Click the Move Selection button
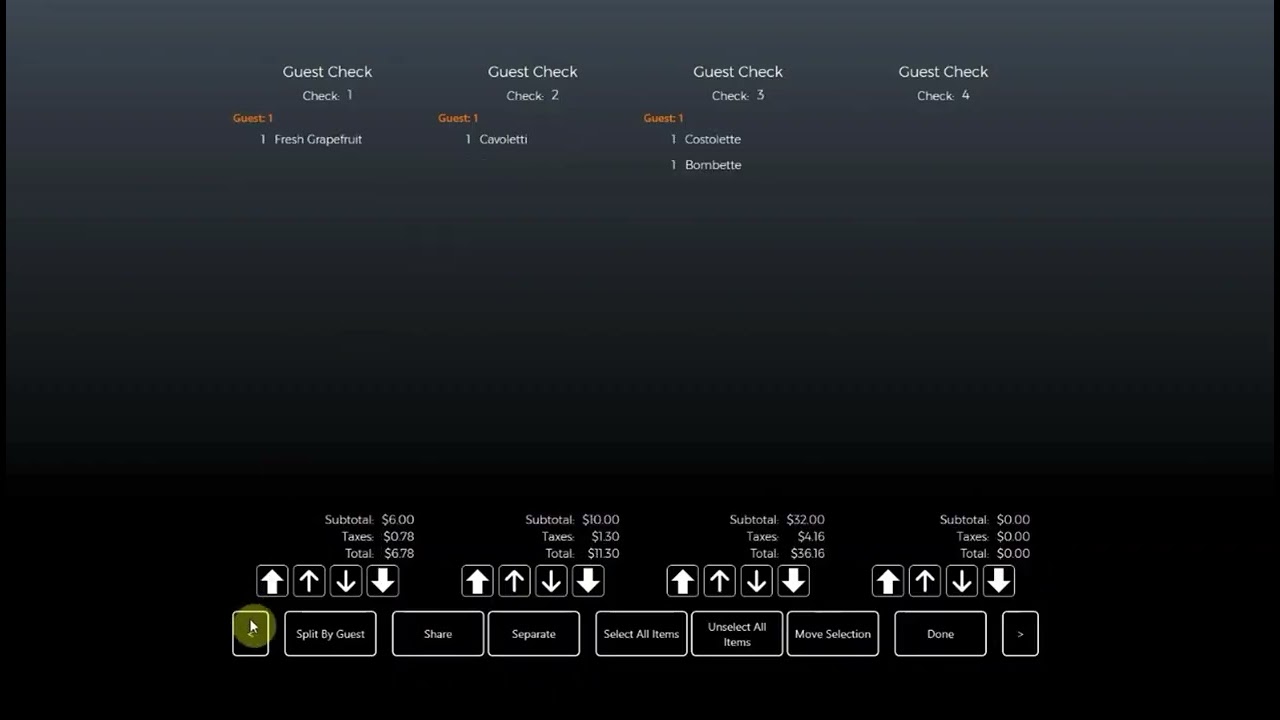 pyautogui.click(x=833, y=634)
